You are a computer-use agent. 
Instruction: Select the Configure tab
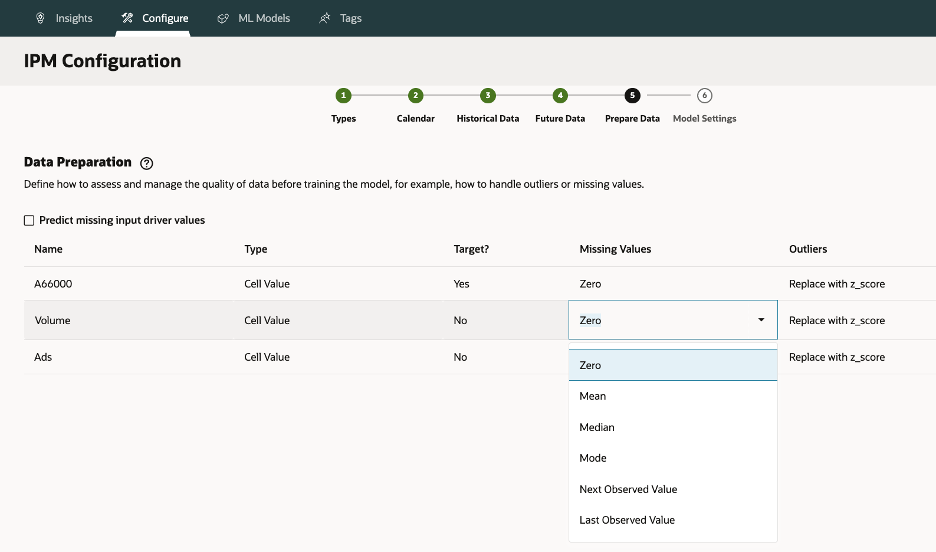(x=155, y=18)
